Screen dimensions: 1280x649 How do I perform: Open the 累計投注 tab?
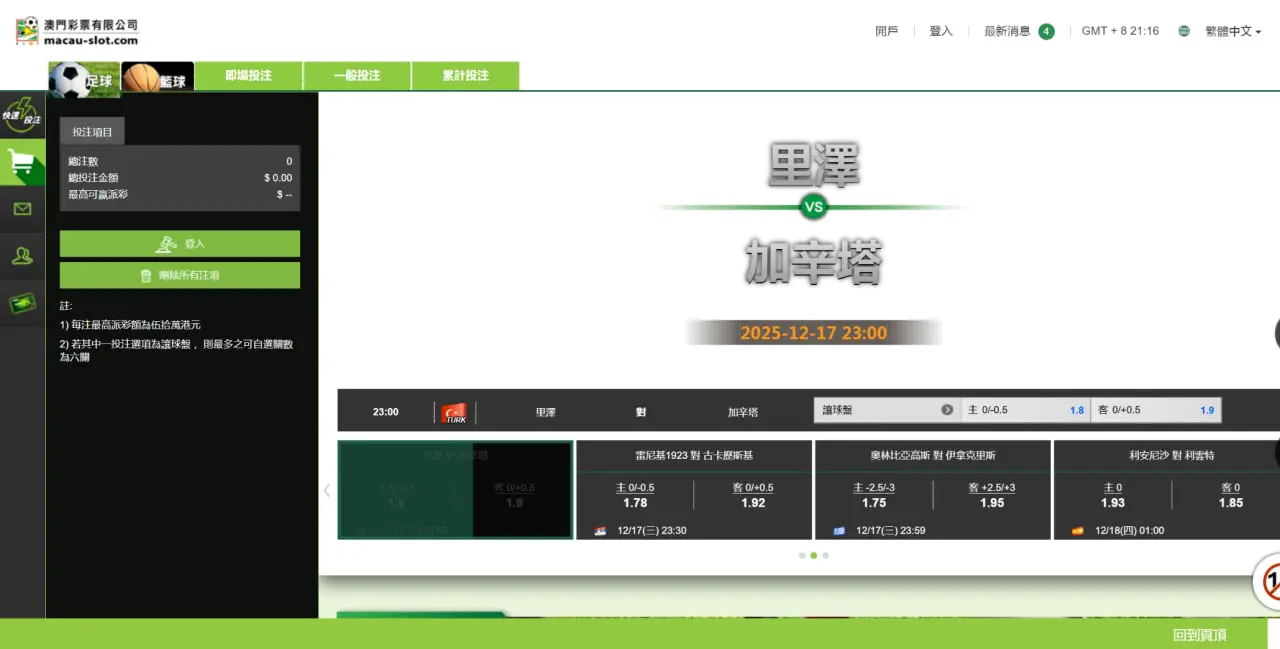pos(466,76)
